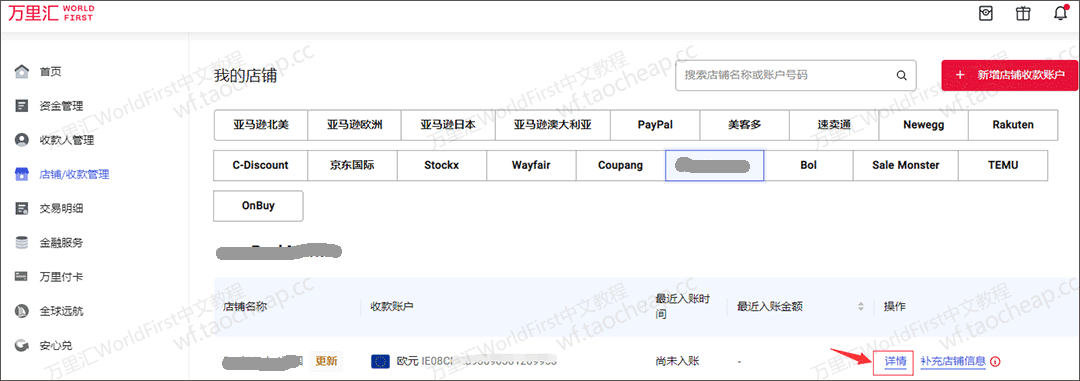This screenshot has height=381, width=1080.
Task: Select the OnBuy platform tab
Action: (258, 206)
